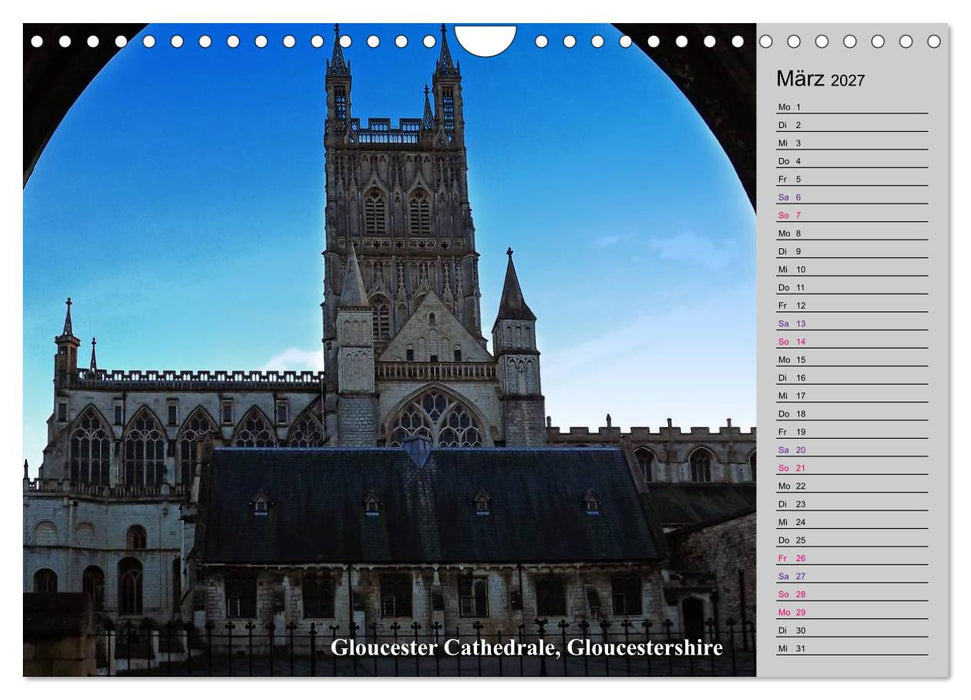Select the 'So 28' calendar row

[852, 594]
